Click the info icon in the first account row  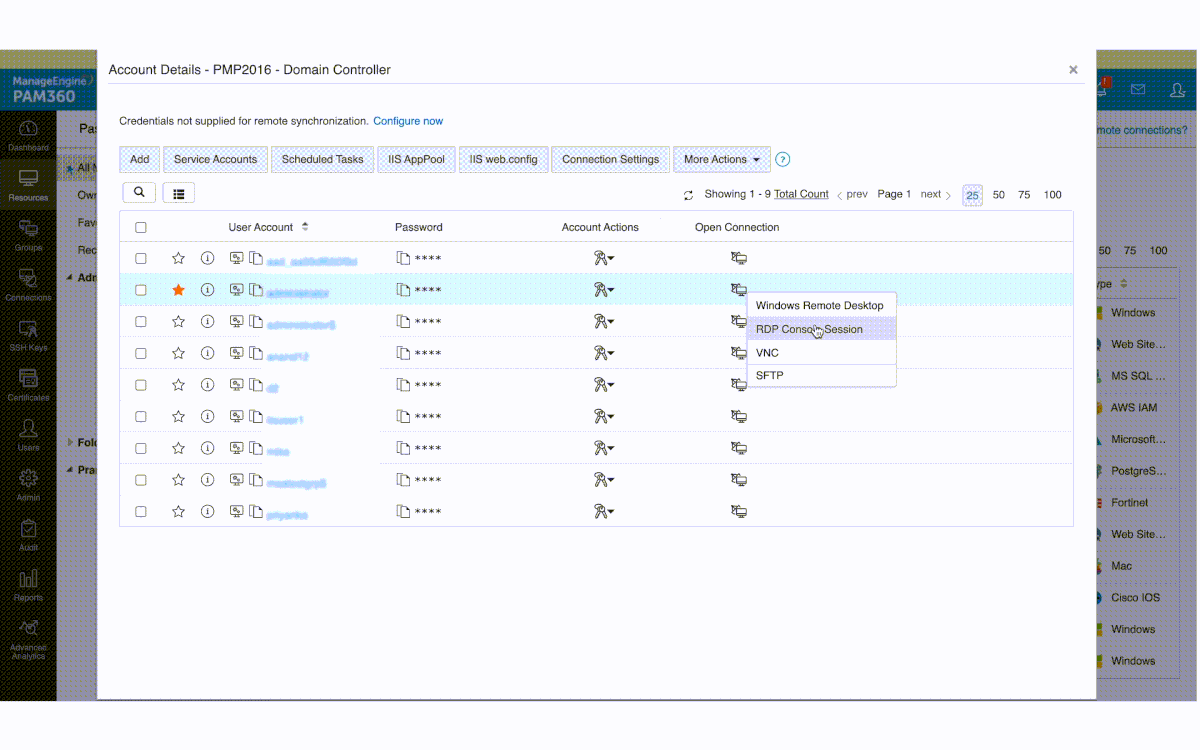[207, 258]
